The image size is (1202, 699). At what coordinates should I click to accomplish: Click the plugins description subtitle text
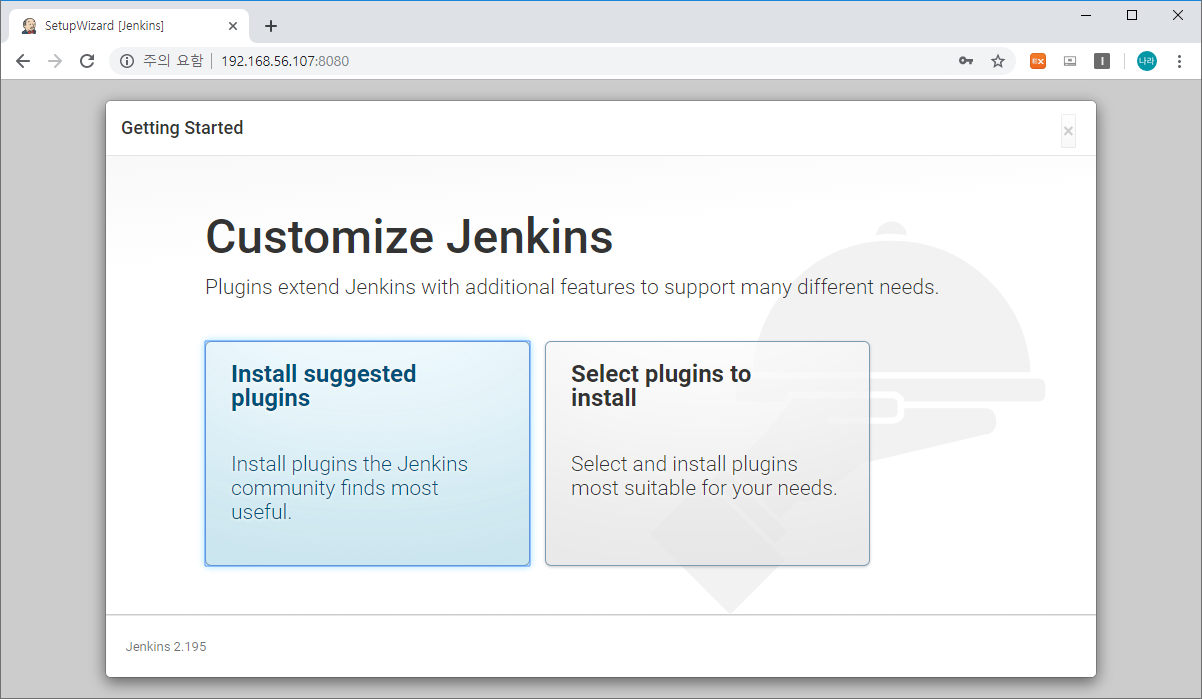coord(572,287)
